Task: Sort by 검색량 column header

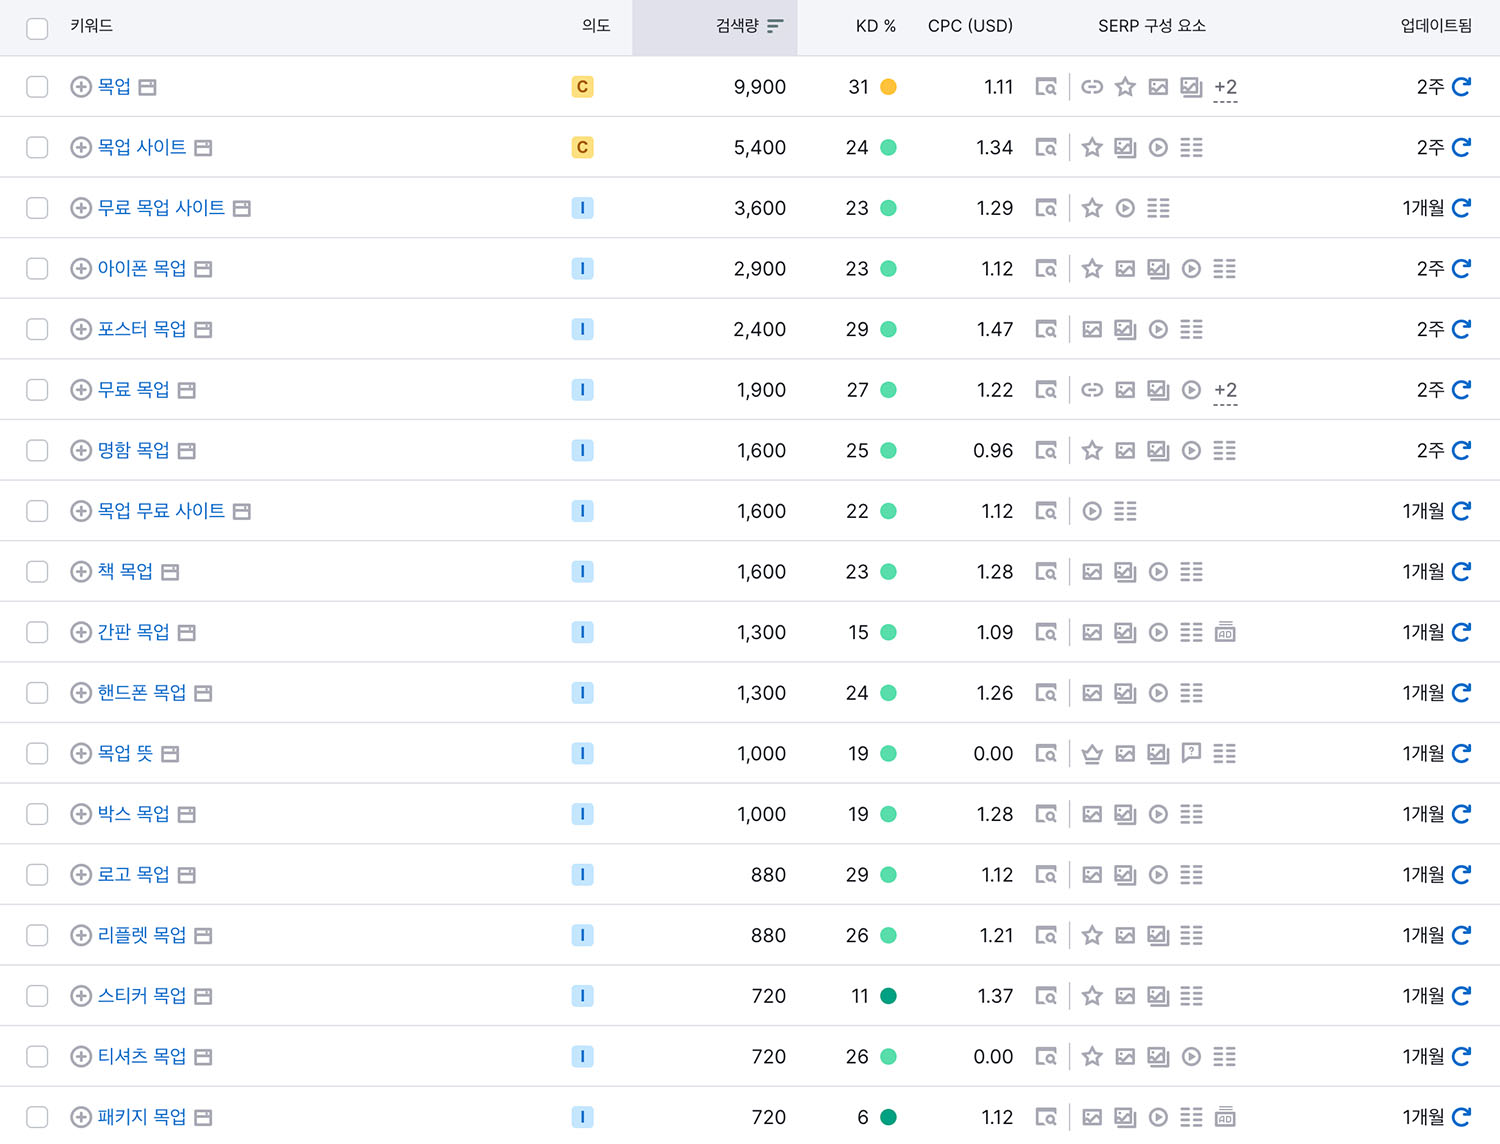Action: (x=749, y=26)
